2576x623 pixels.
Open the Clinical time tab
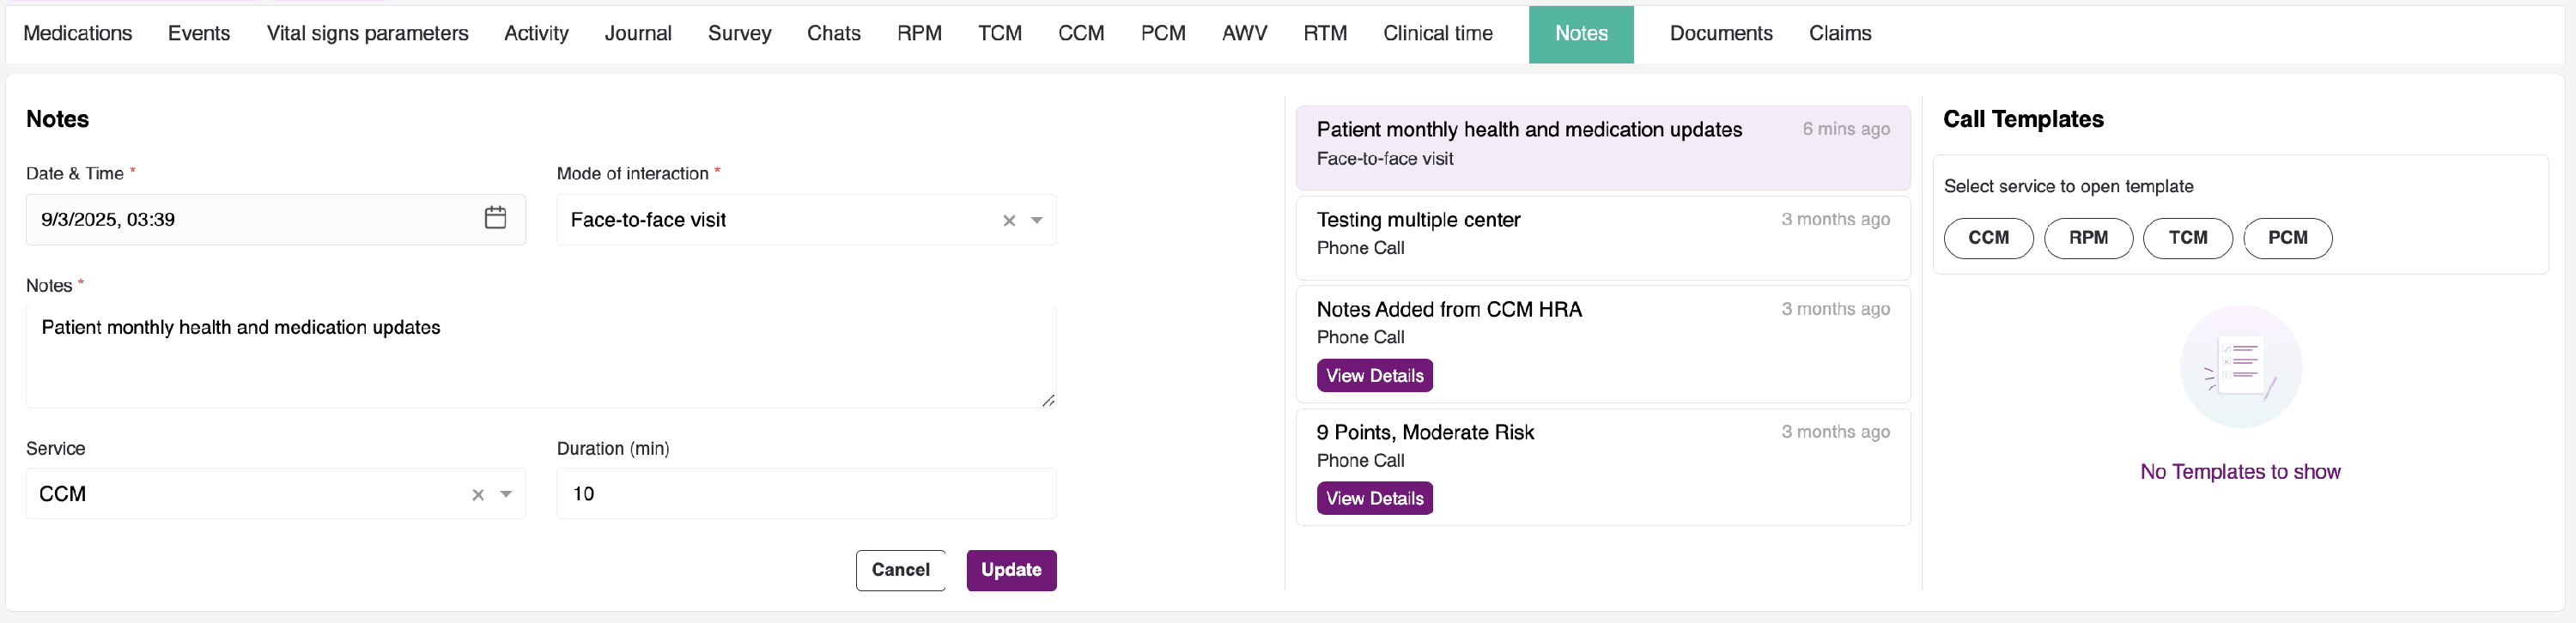point(1437,33)
